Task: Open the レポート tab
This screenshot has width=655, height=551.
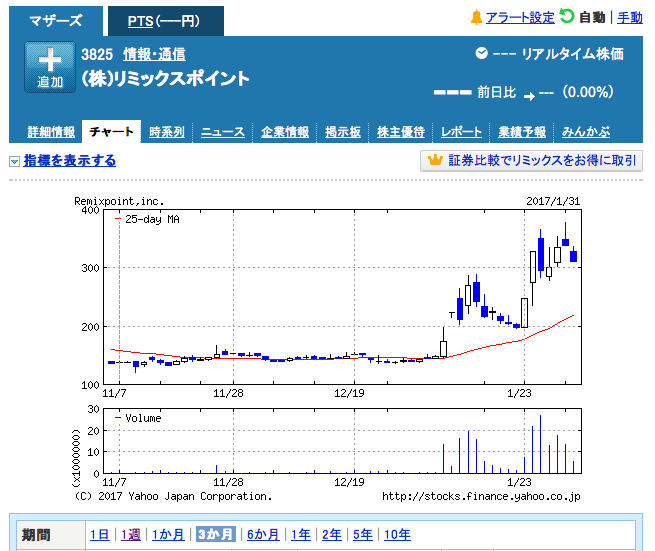Action: 461,132
